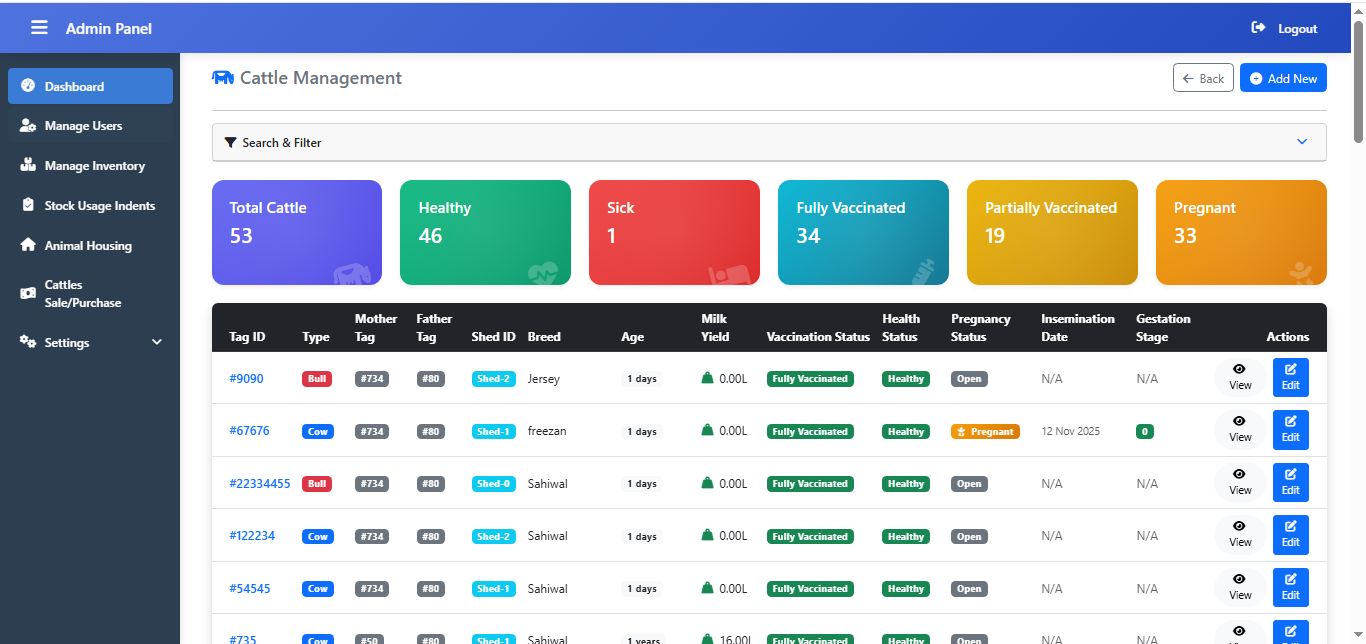Open the #22334455 tag ID link
The height and width of the screenshot is (644, 1366).
(x=259, y=484)
